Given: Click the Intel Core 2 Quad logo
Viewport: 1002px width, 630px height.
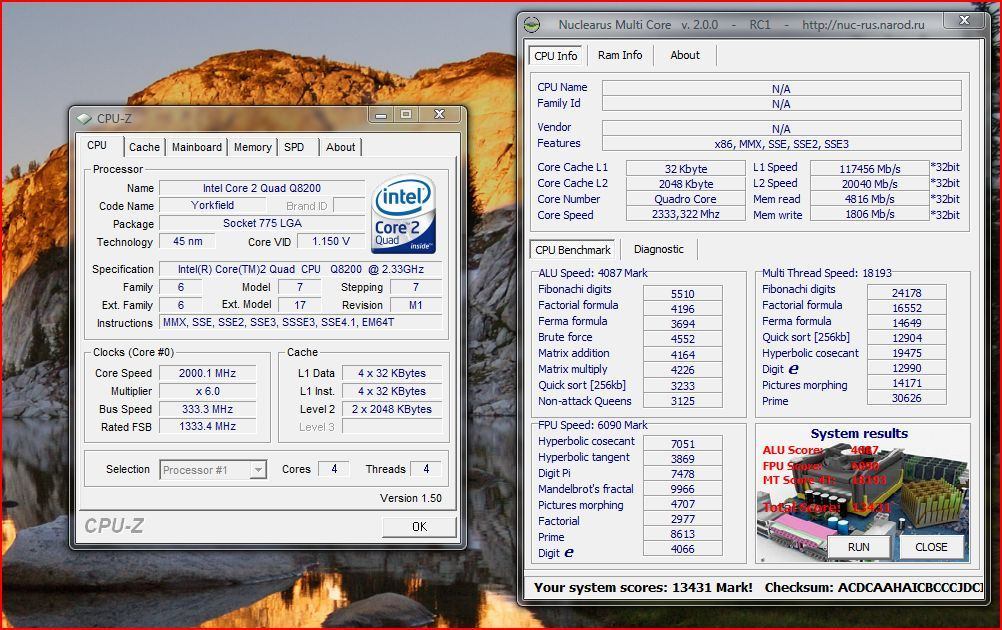Looking at the screenshot, I should pos(404,214).
